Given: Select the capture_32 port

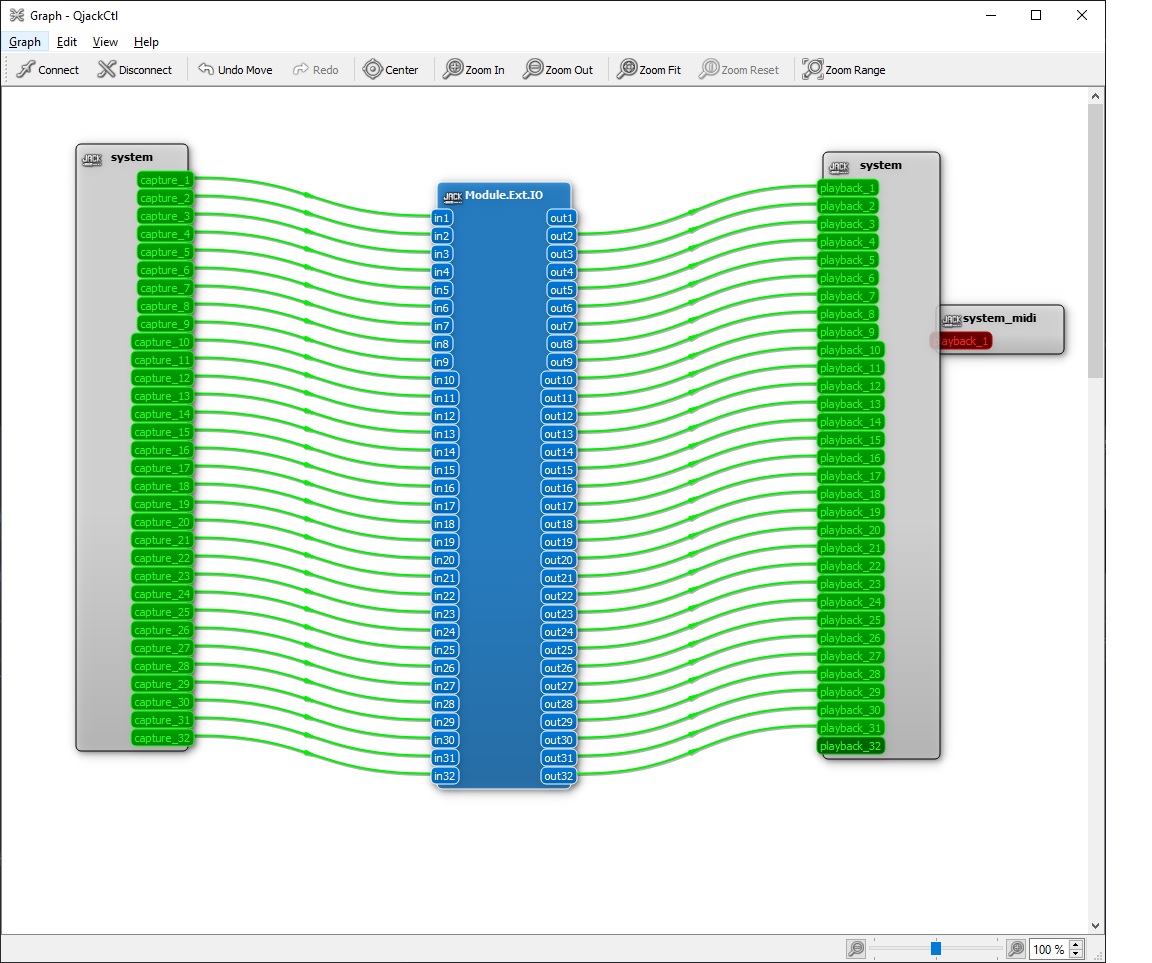Looking at the screenshot, I should (x=162, y=738).
